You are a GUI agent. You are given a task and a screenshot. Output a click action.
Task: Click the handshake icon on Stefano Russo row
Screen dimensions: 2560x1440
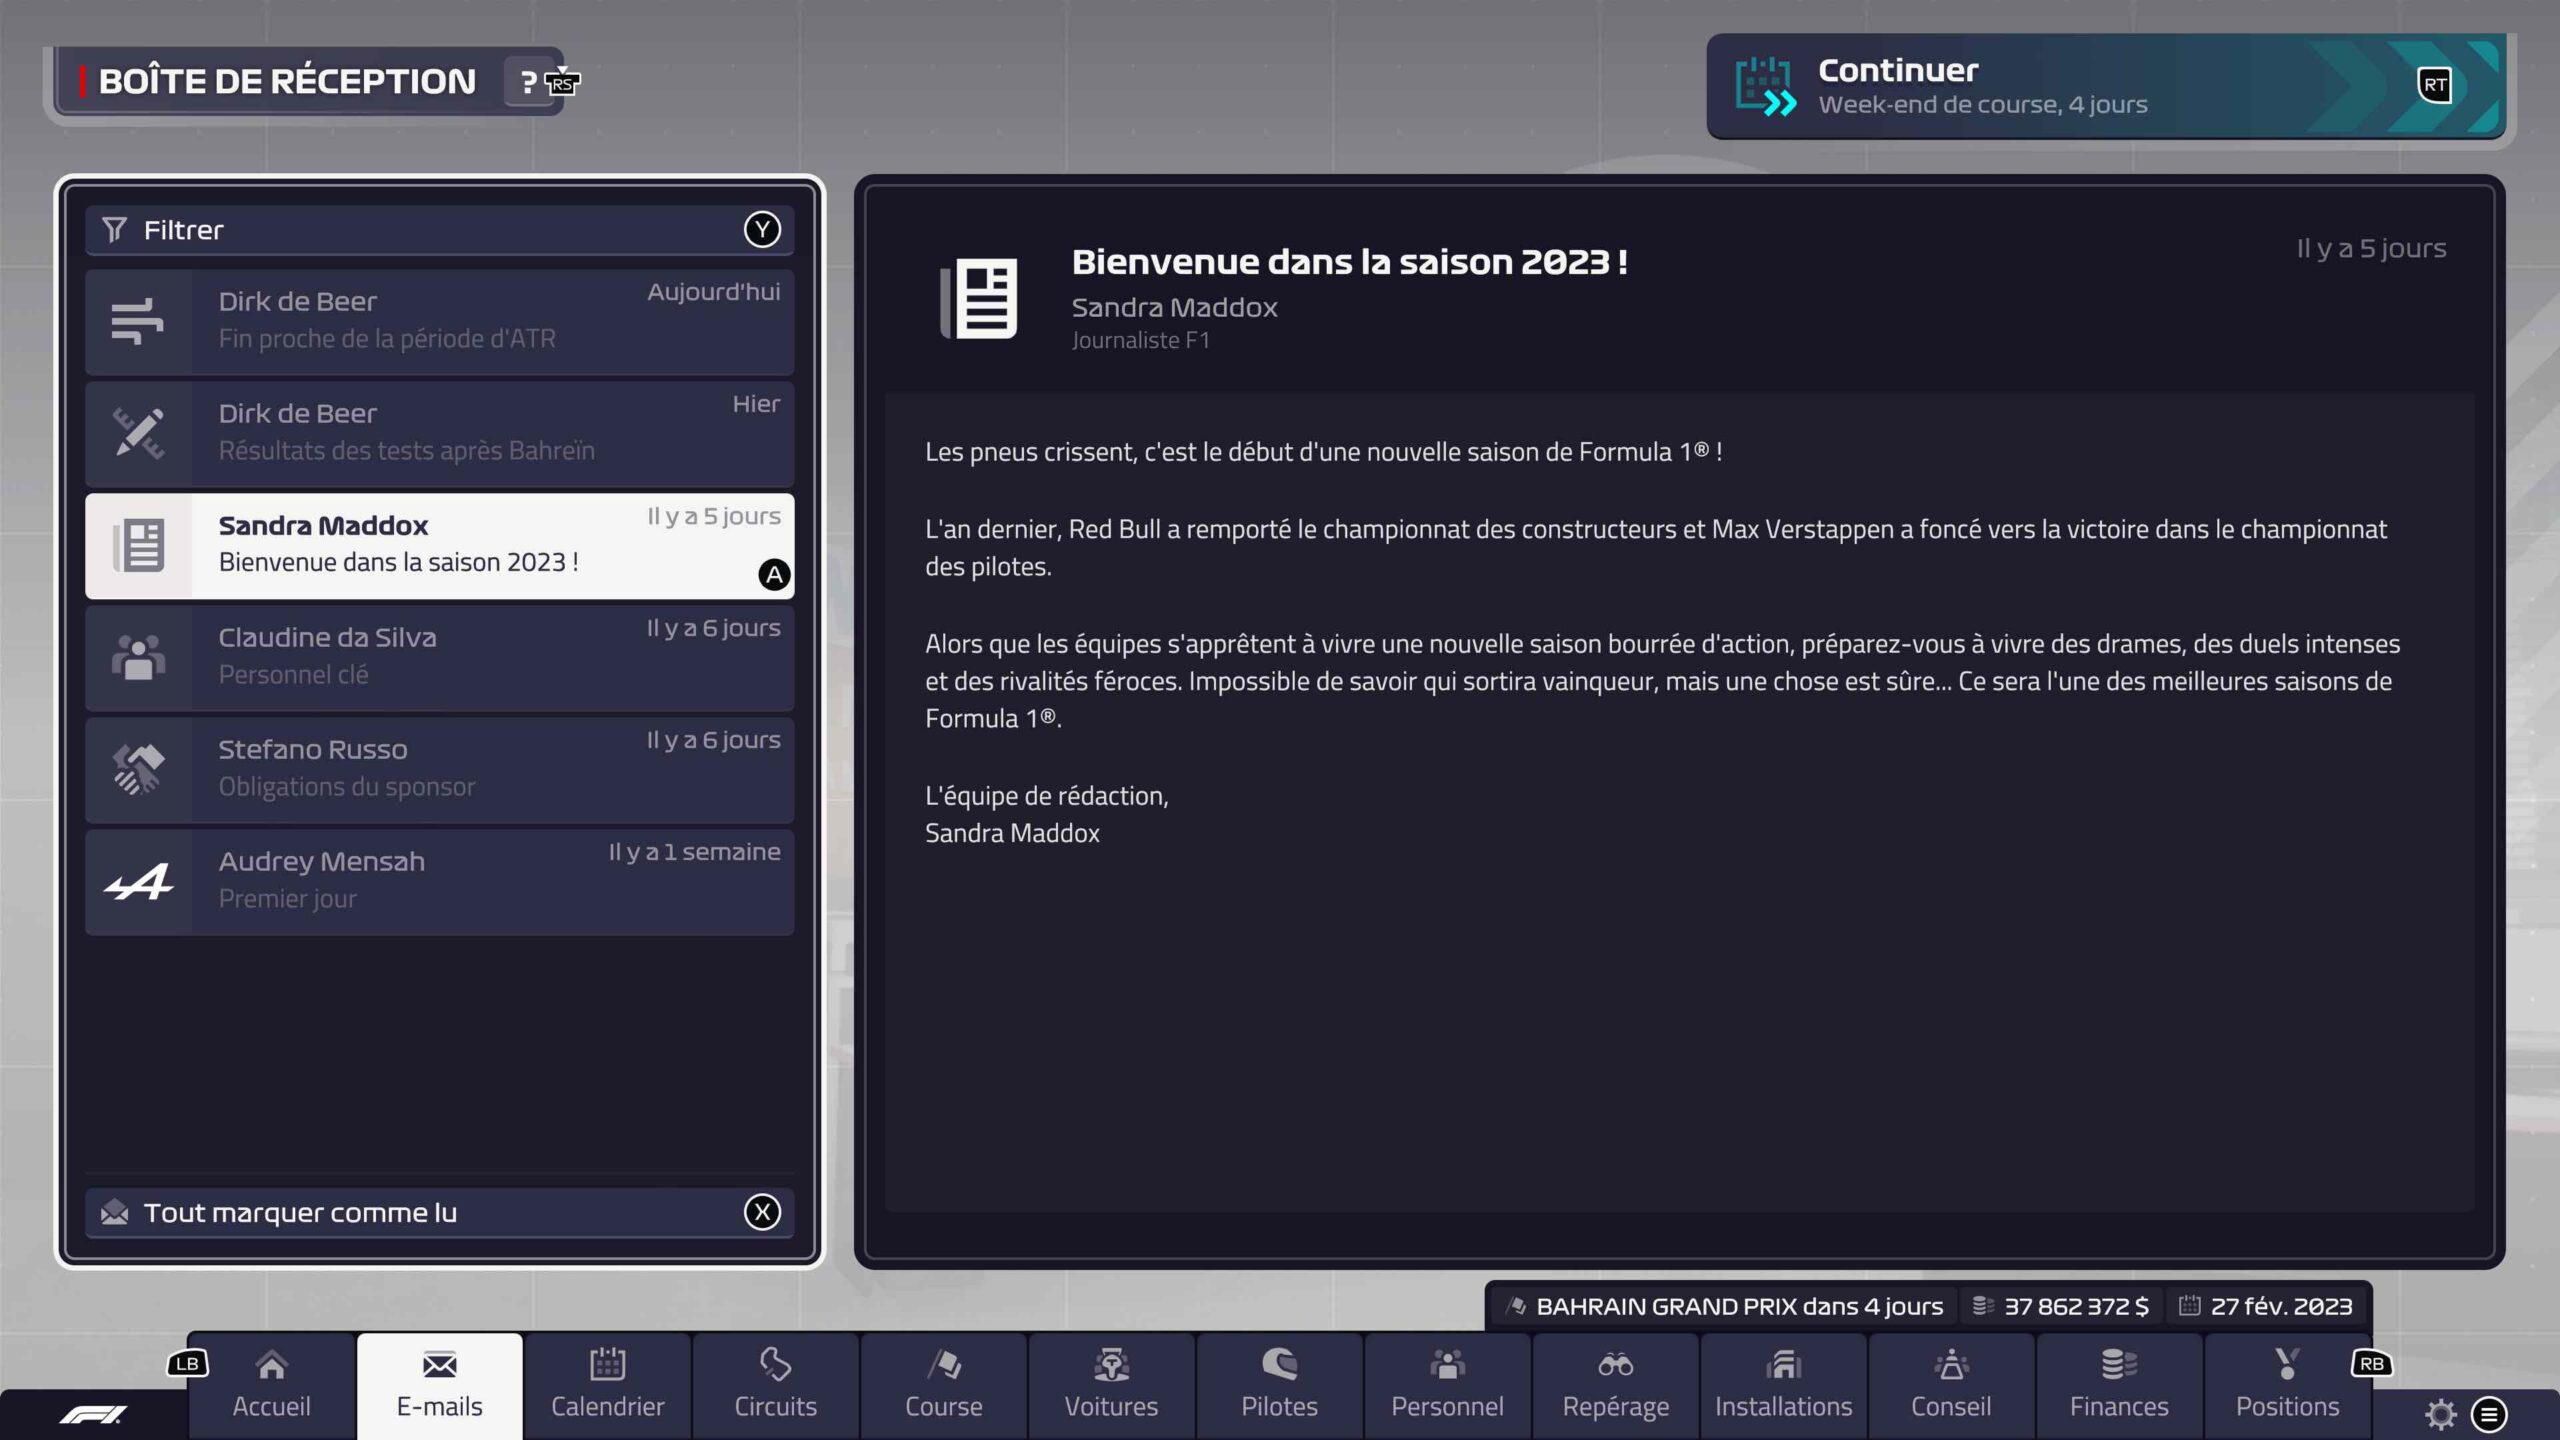pos(138,770)
